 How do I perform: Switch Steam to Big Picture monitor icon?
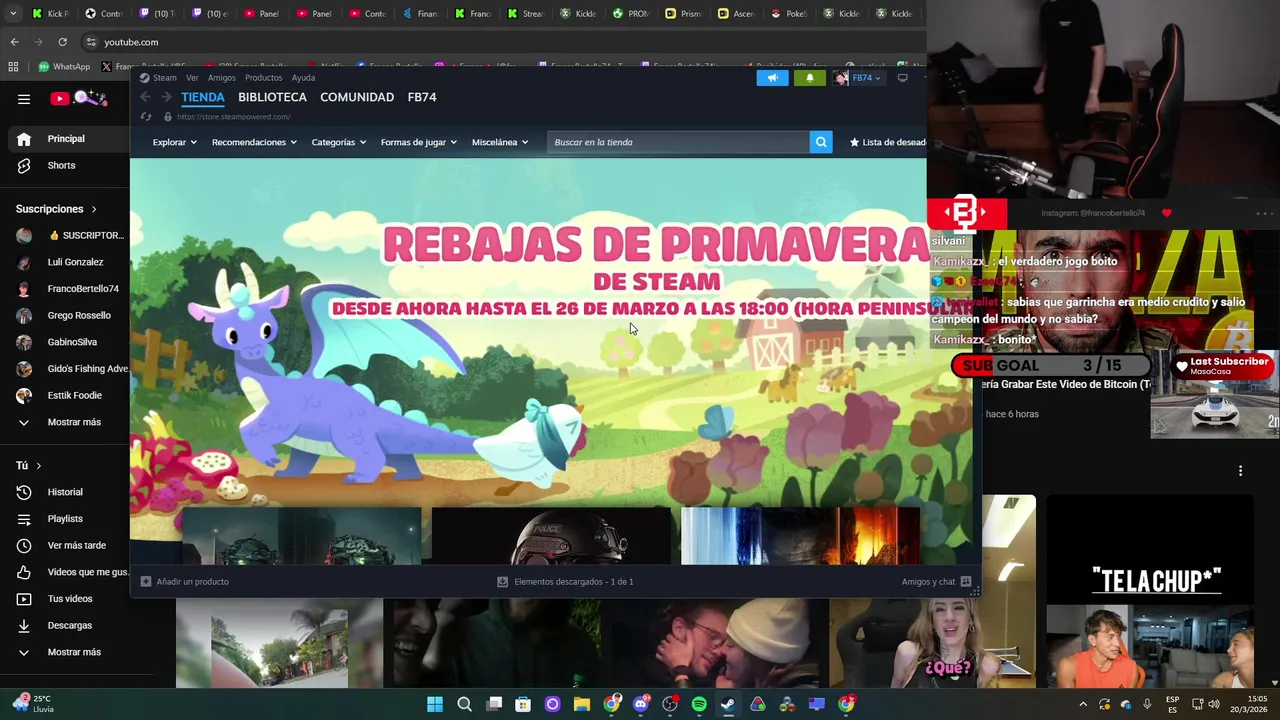click(902, 78)
